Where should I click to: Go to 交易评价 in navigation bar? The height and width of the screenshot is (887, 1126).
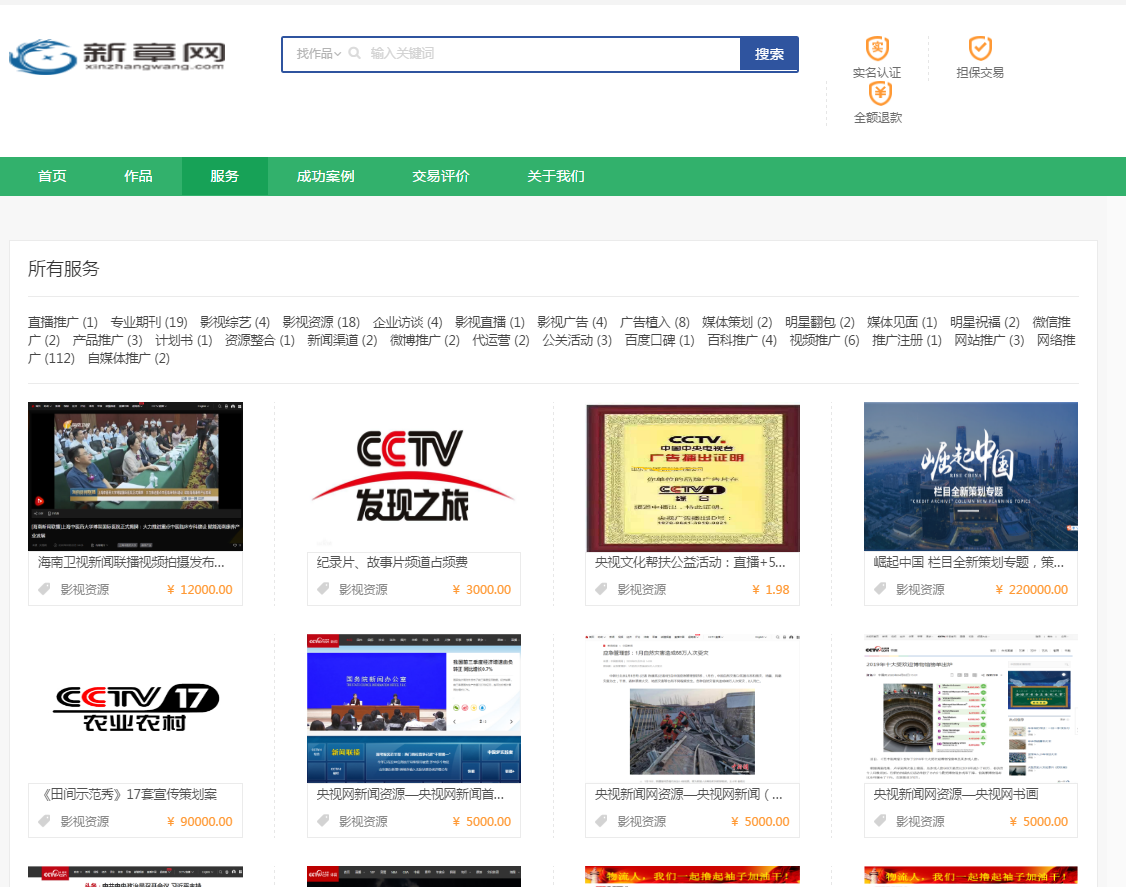(440, 176)
